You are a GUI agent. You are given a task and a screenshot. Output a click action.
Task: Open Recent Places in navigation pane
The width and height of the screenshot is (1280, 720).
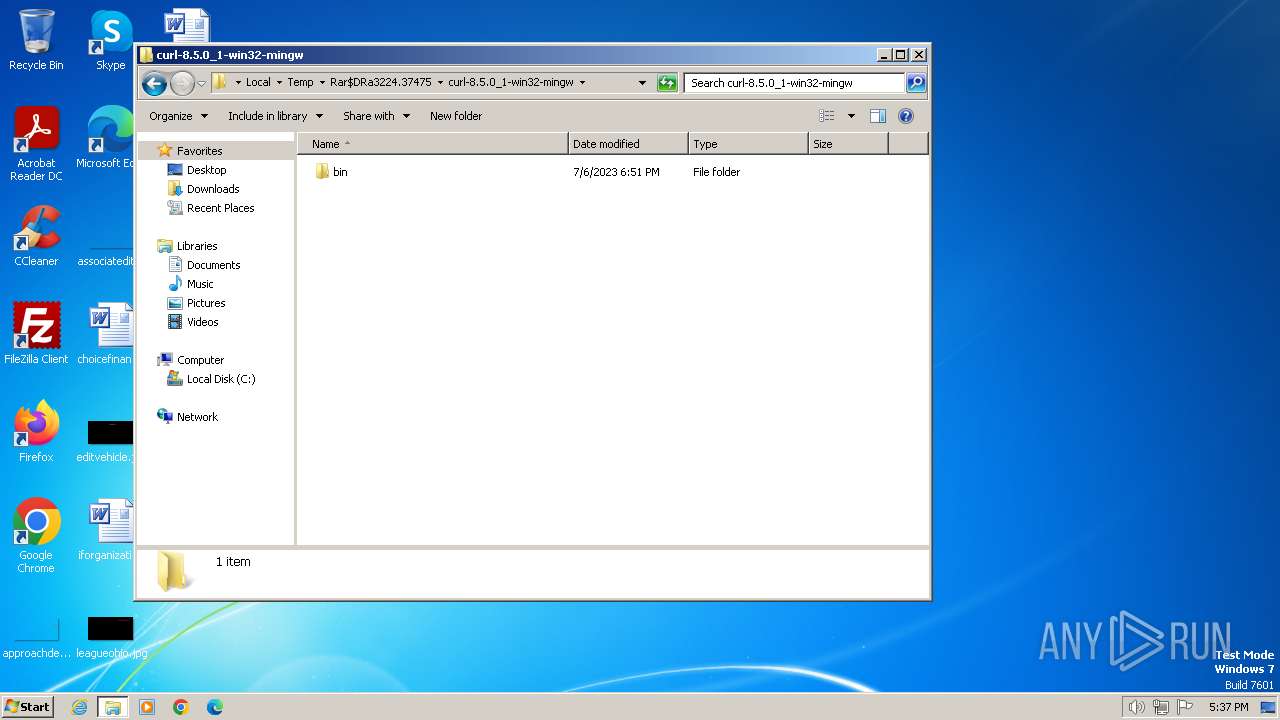pos(220,208)
